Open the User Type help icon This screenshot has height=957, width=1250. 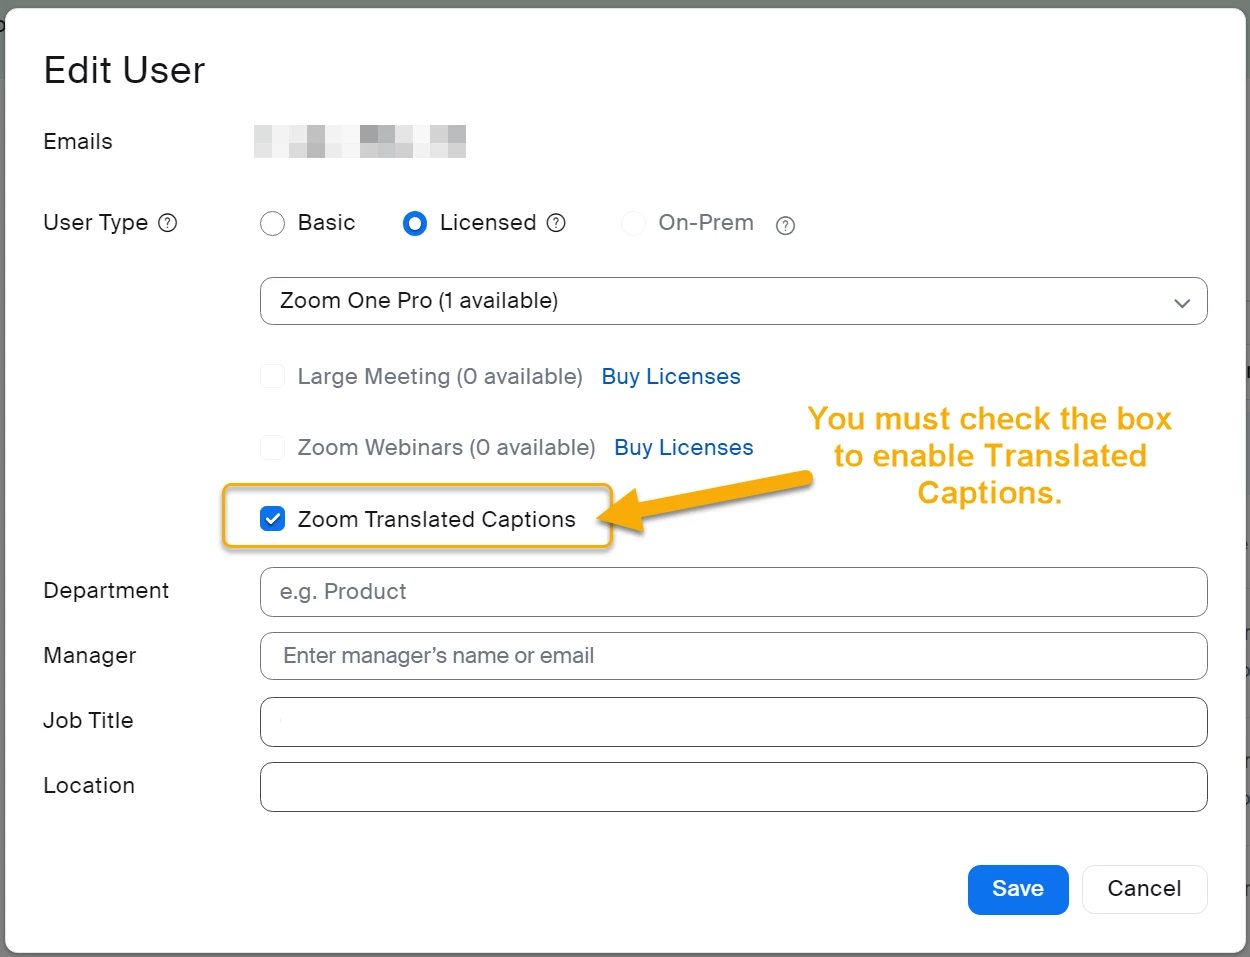pyautogui.click(x=168, y=222)
